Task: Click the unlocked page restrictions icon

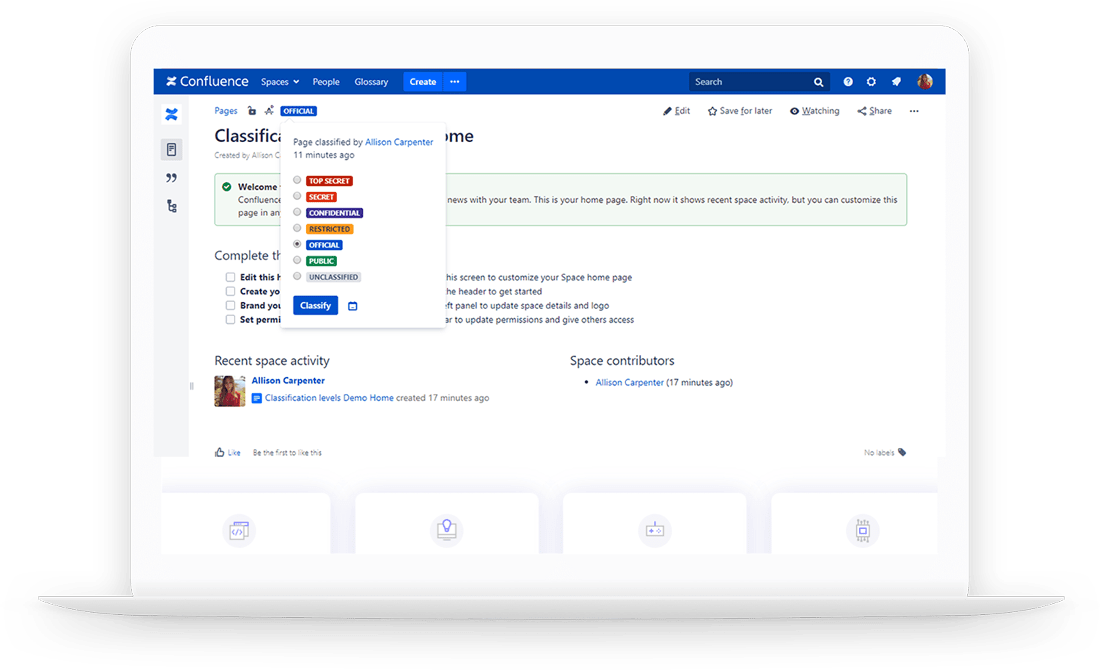Action: pos(252,111)
